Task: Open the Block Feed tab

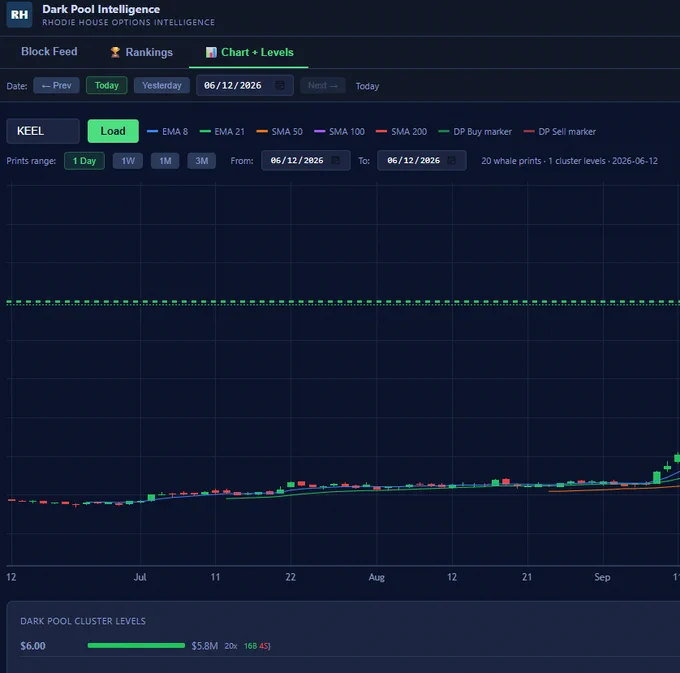Action: [49, 52]
